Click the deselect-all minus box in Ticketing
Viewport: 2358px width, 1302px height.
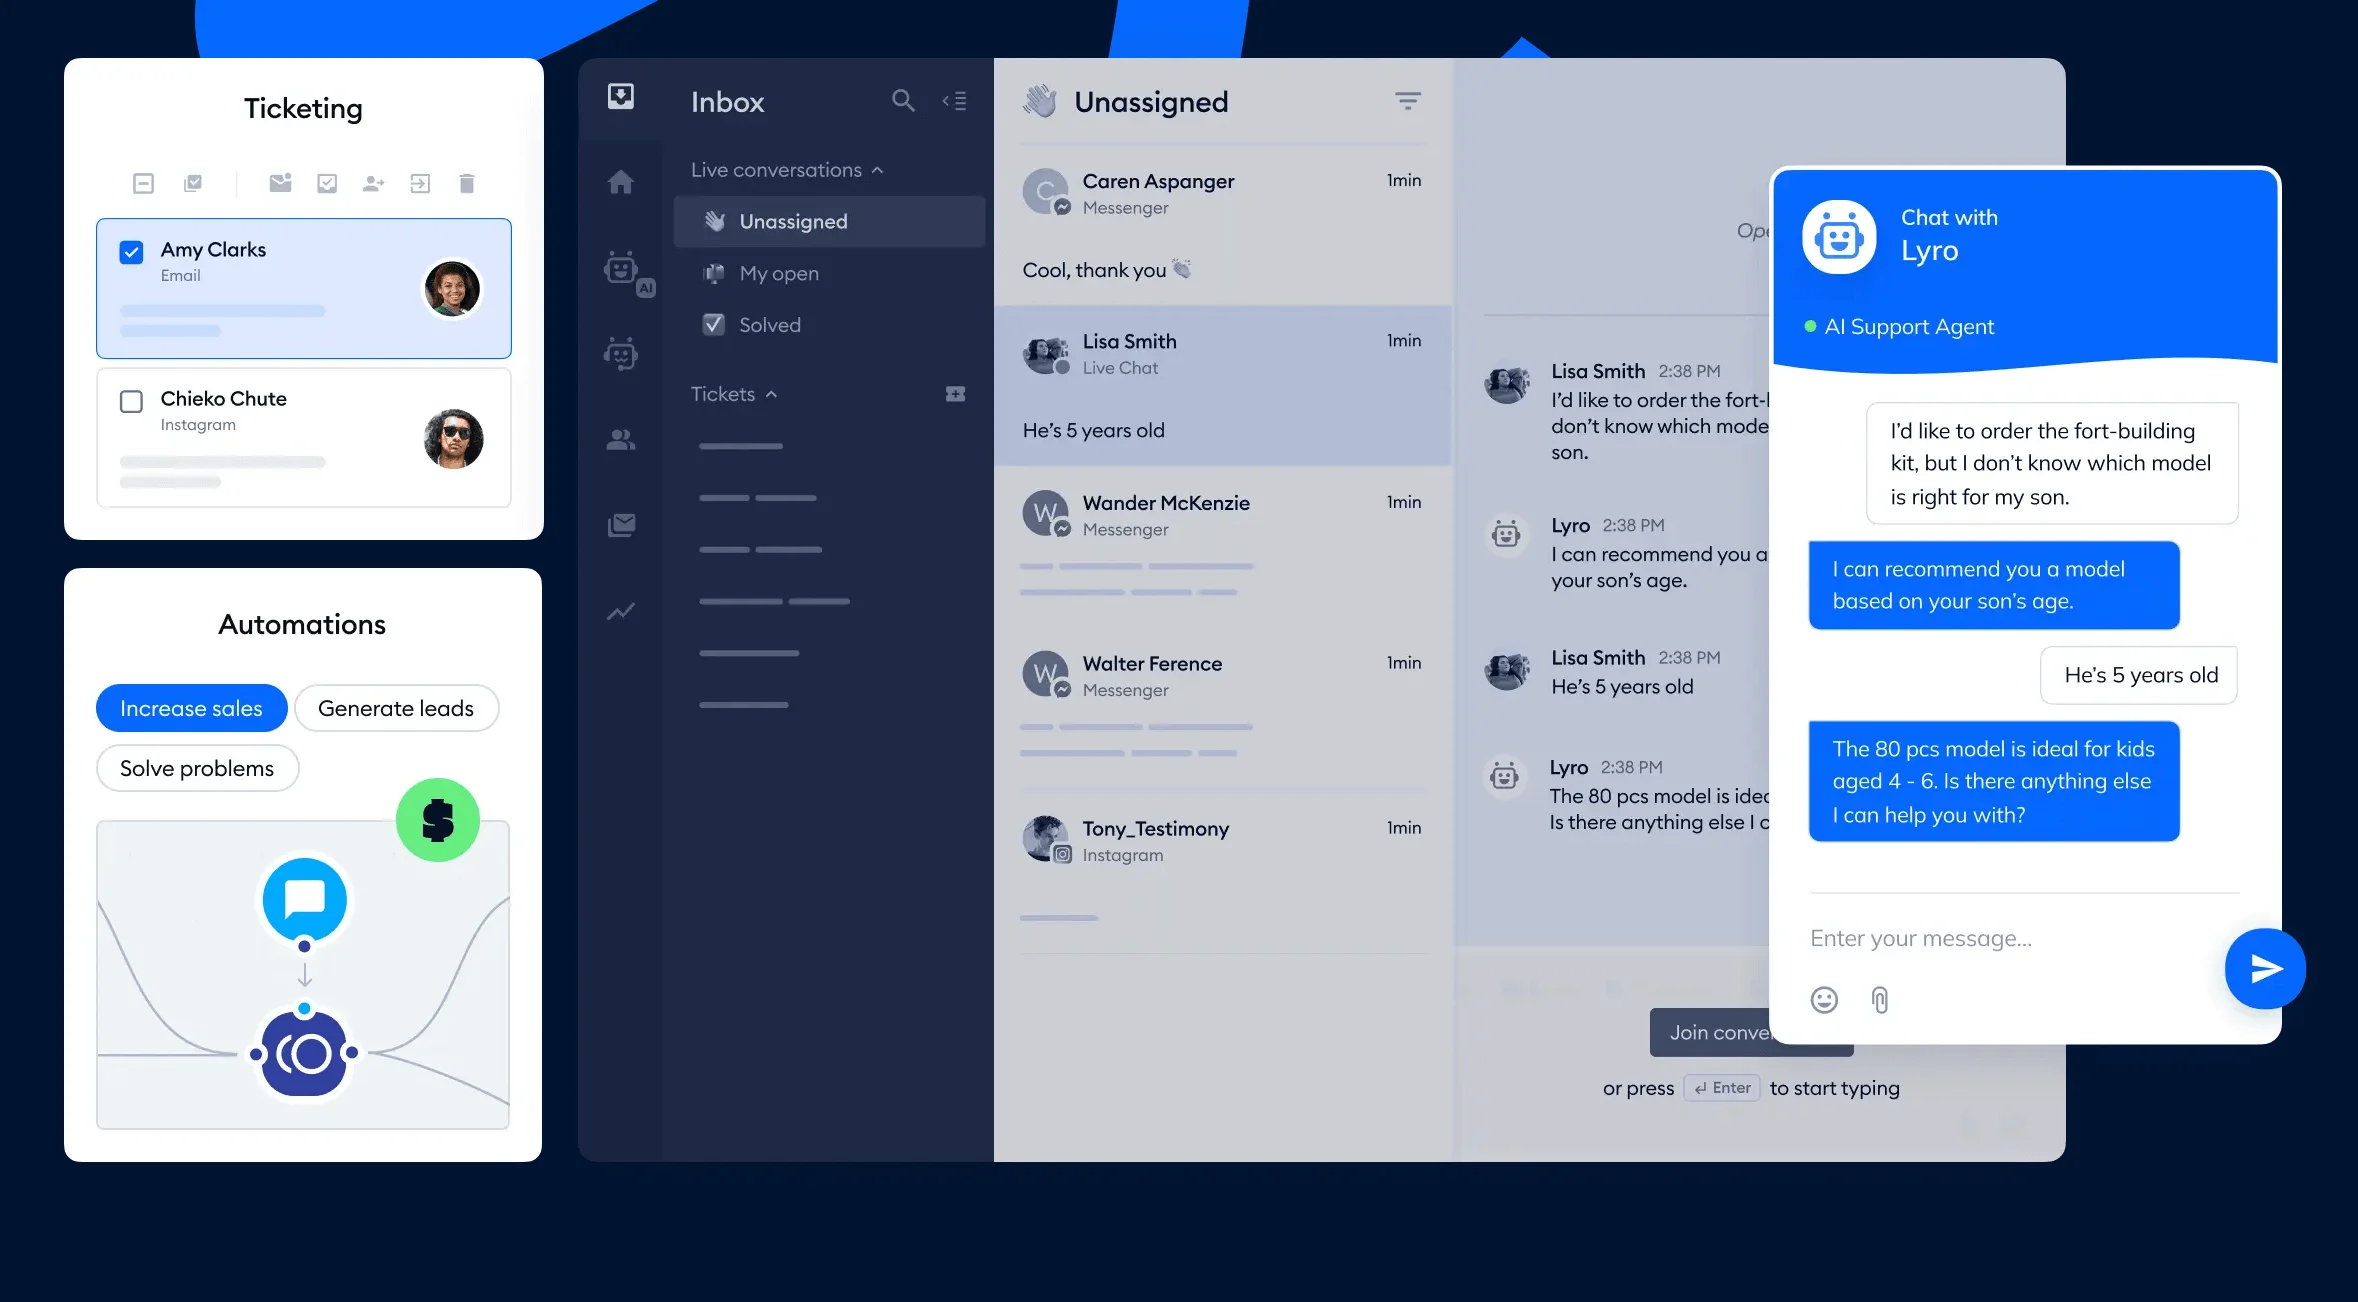click(144, 183)
